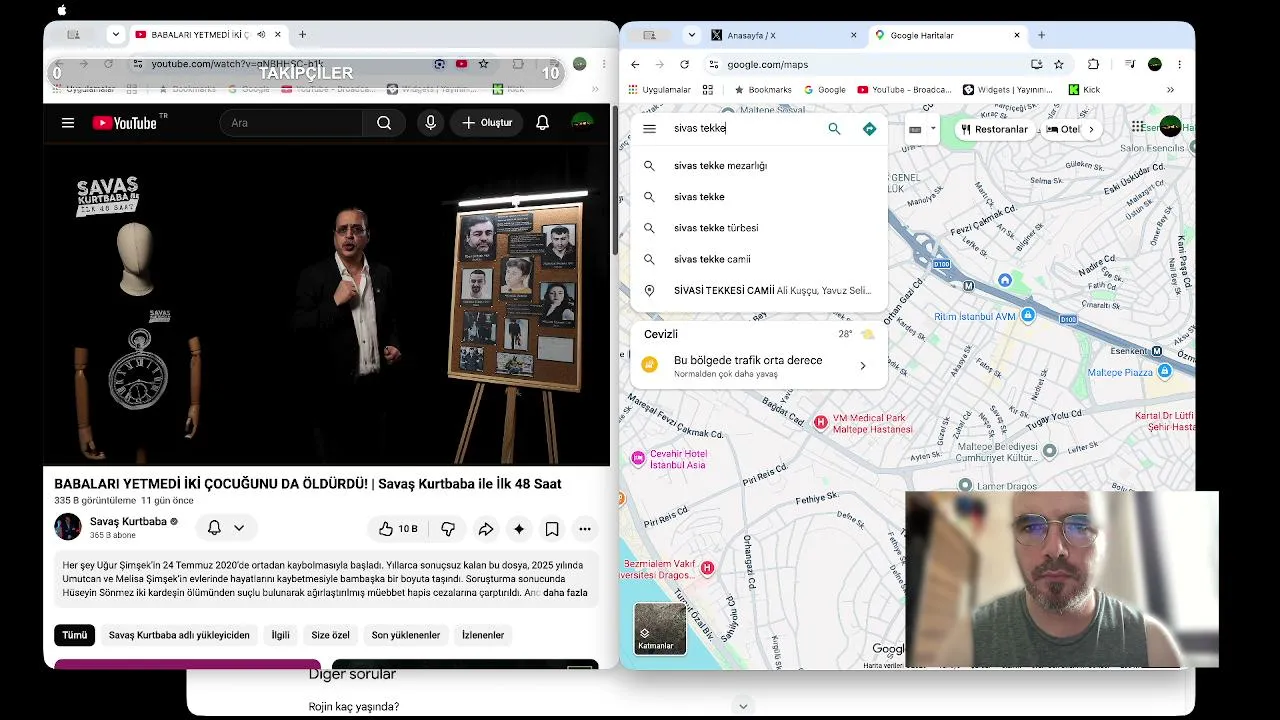
Task: Filter map by Restoranlar
Action: point(994,129)
